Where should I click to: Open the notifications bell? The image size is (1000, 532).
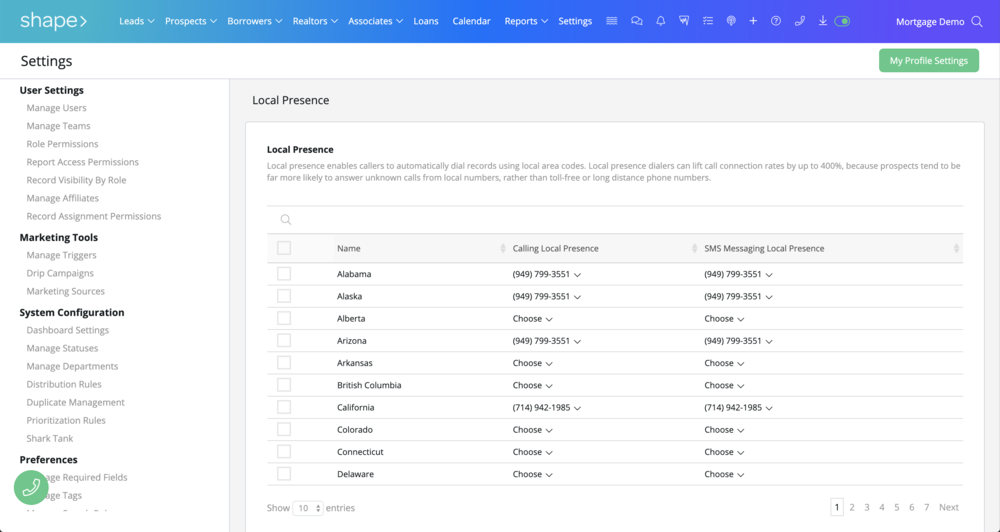[x=661, y=21]
